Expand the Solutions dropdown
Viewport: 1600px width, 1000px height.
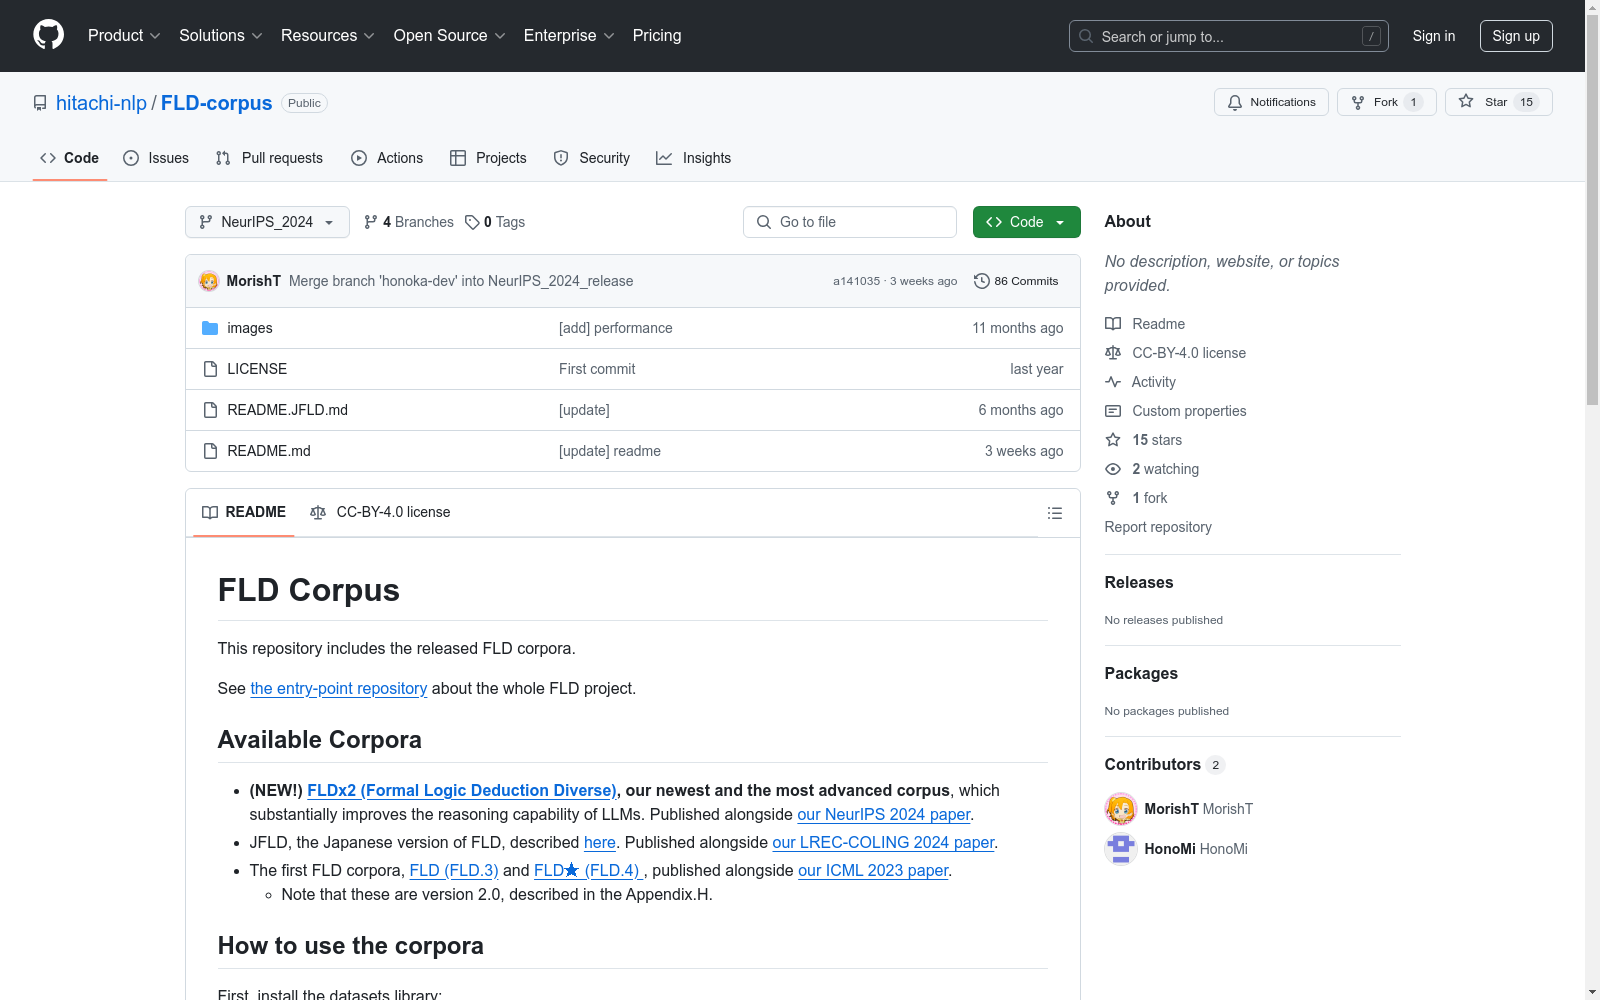[x=221, y=36]
